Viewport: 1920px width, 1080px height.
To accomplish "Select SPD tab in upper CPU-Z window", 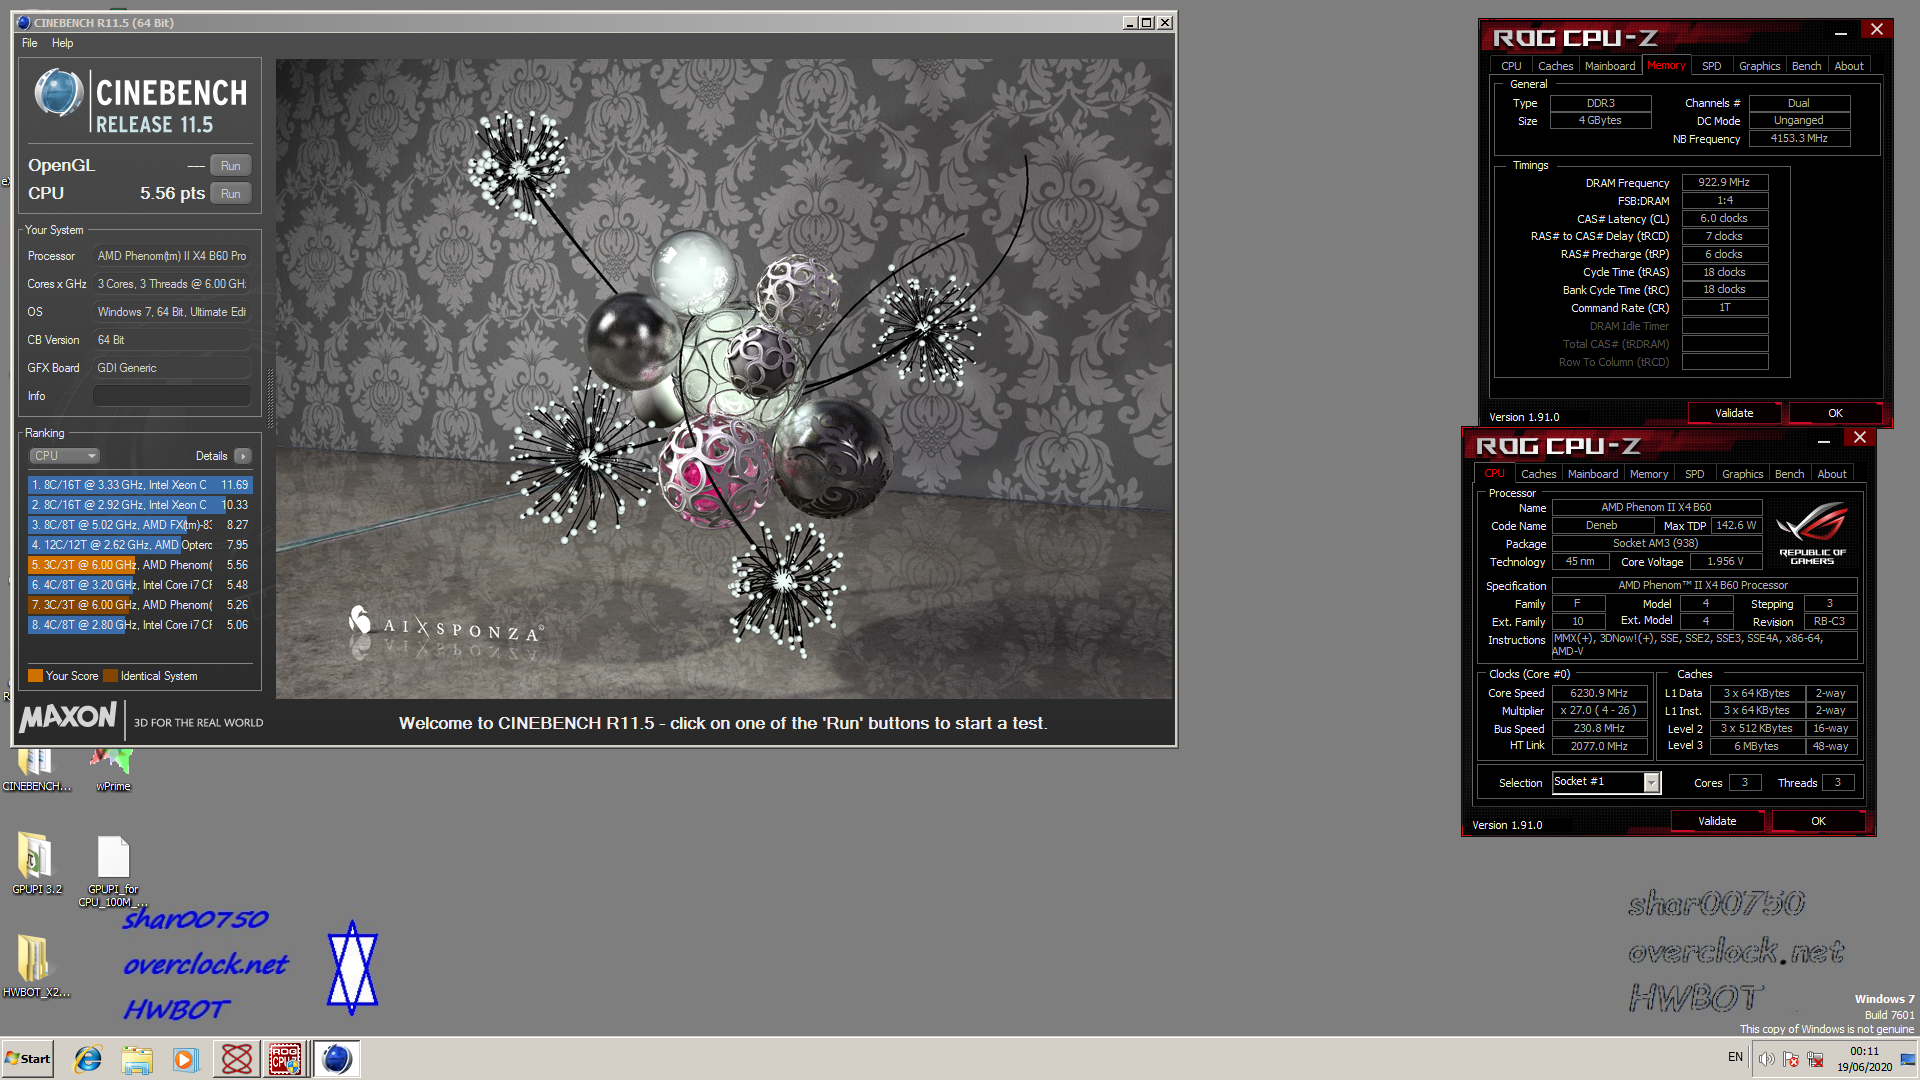I will [1711, 66].
